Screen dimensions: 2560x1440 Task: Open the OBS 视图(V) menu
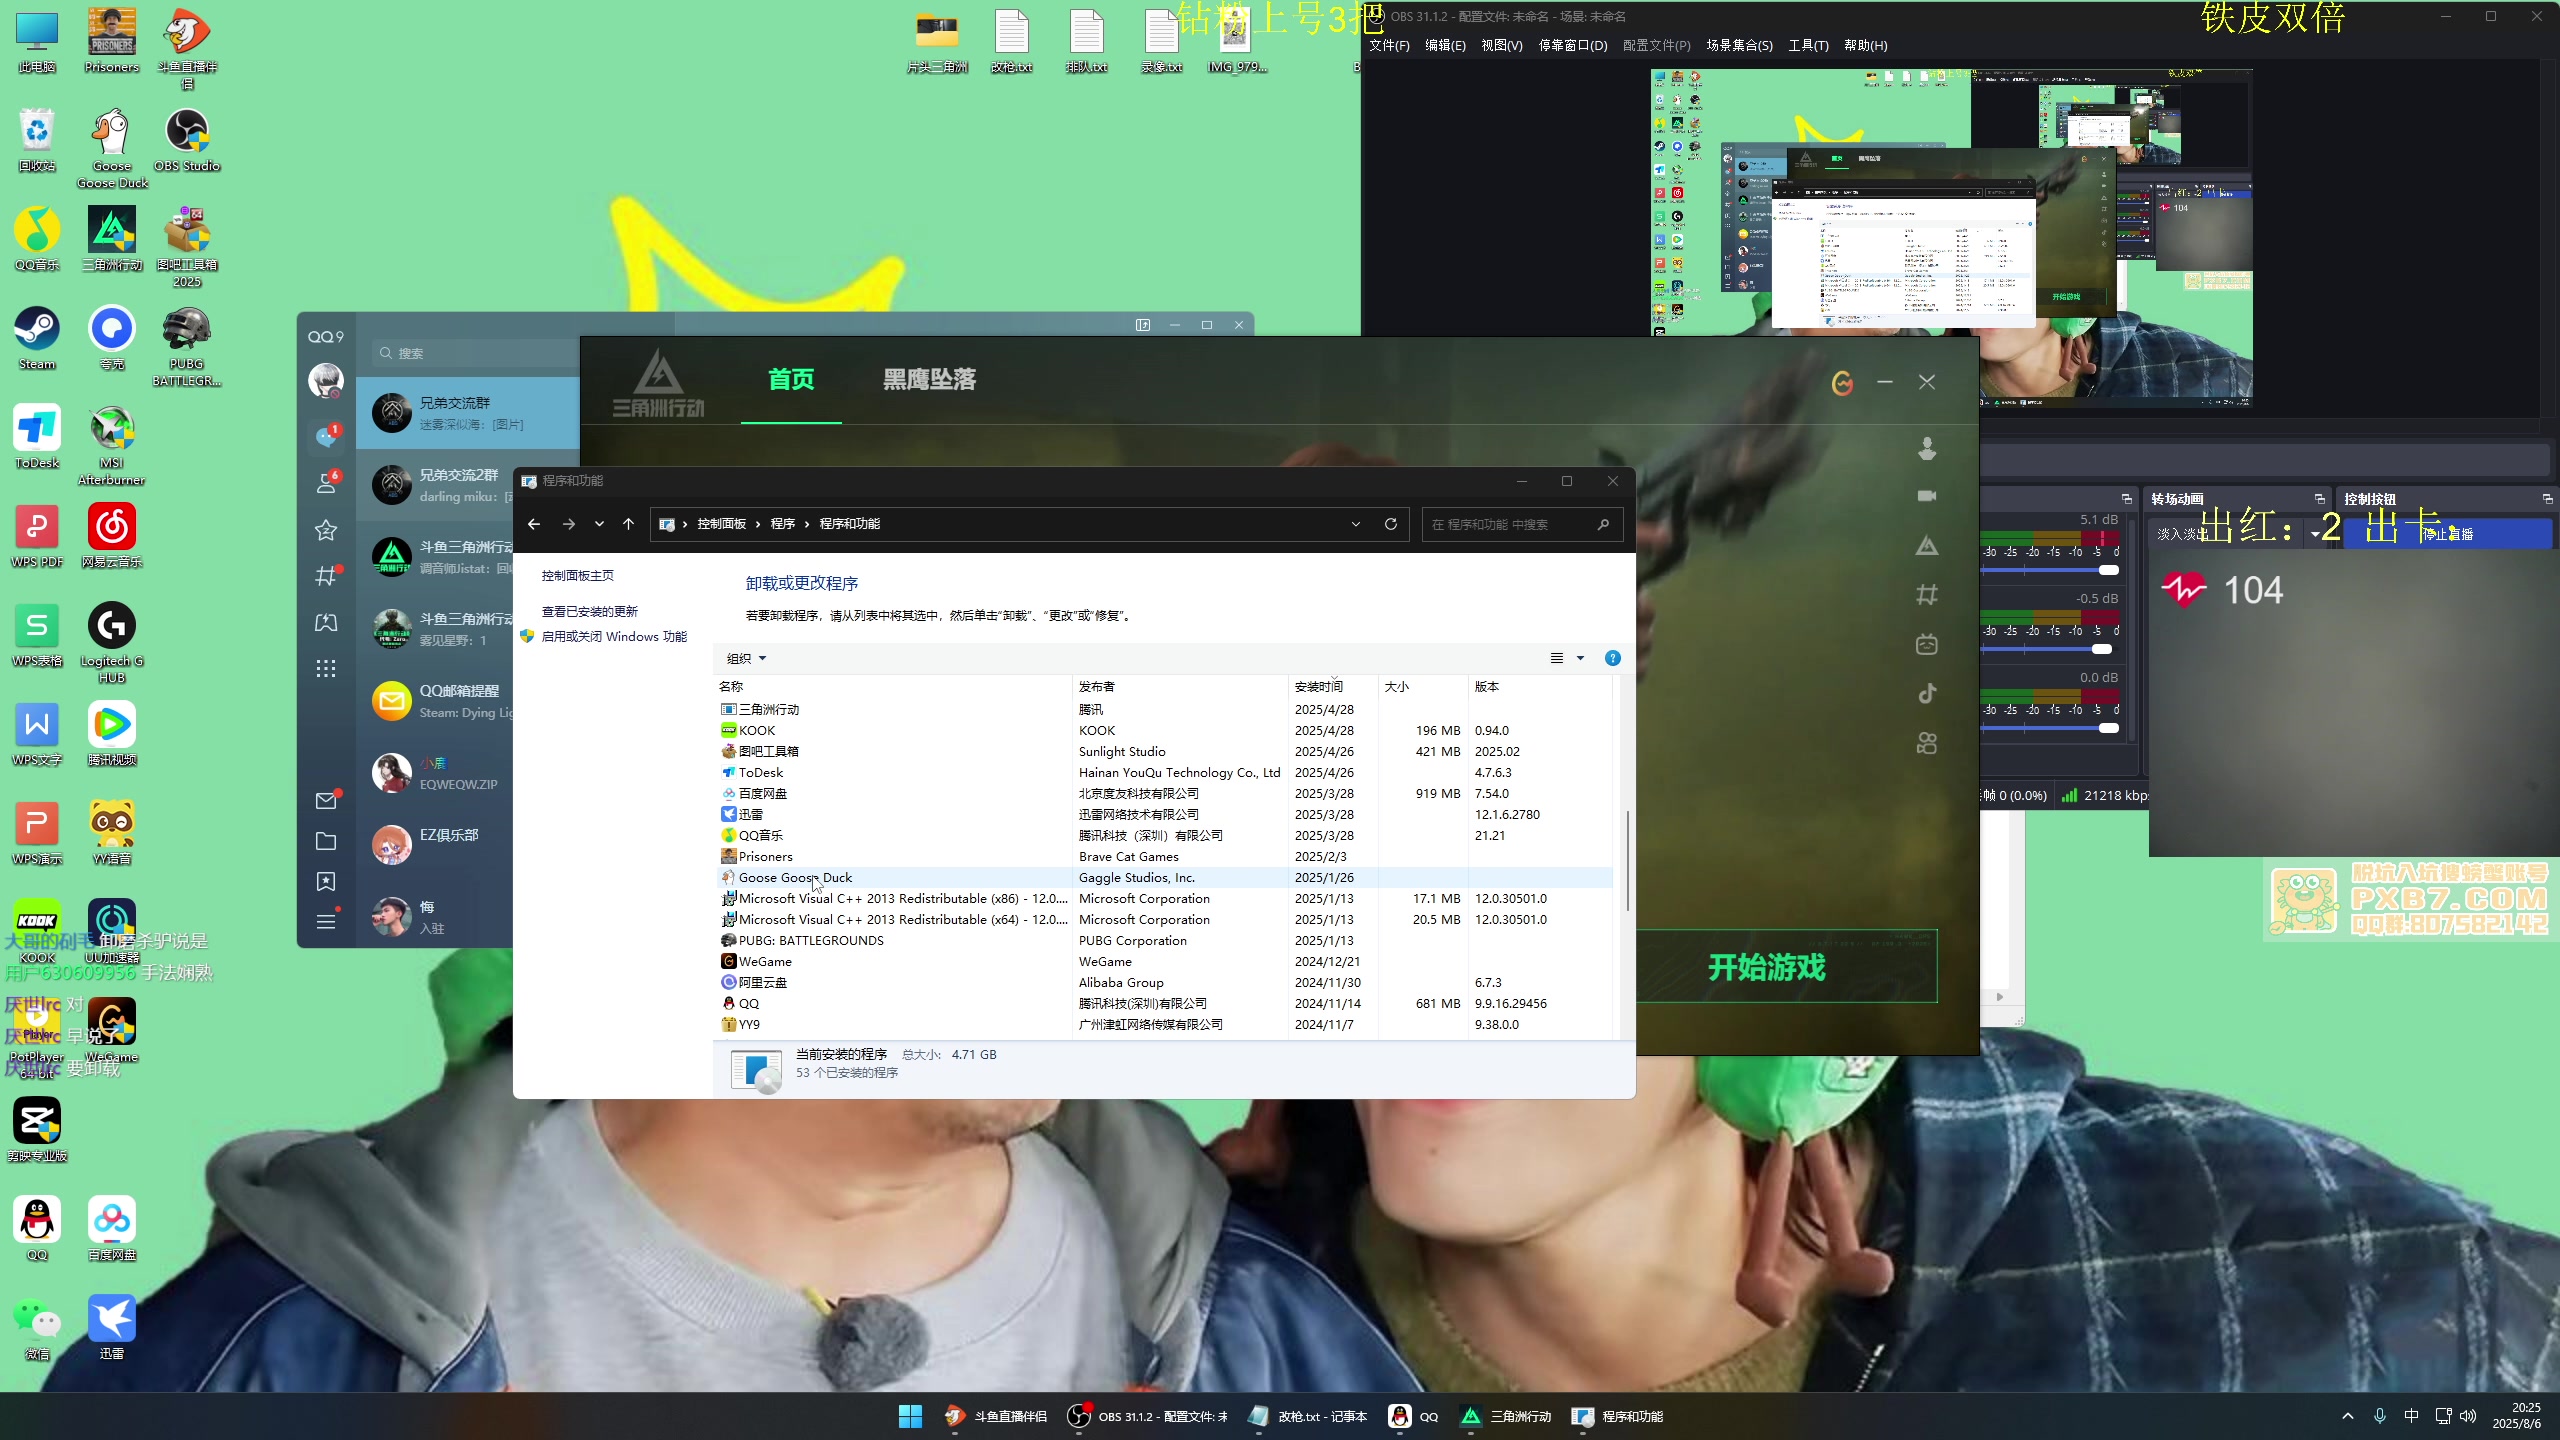point(1502,46)
